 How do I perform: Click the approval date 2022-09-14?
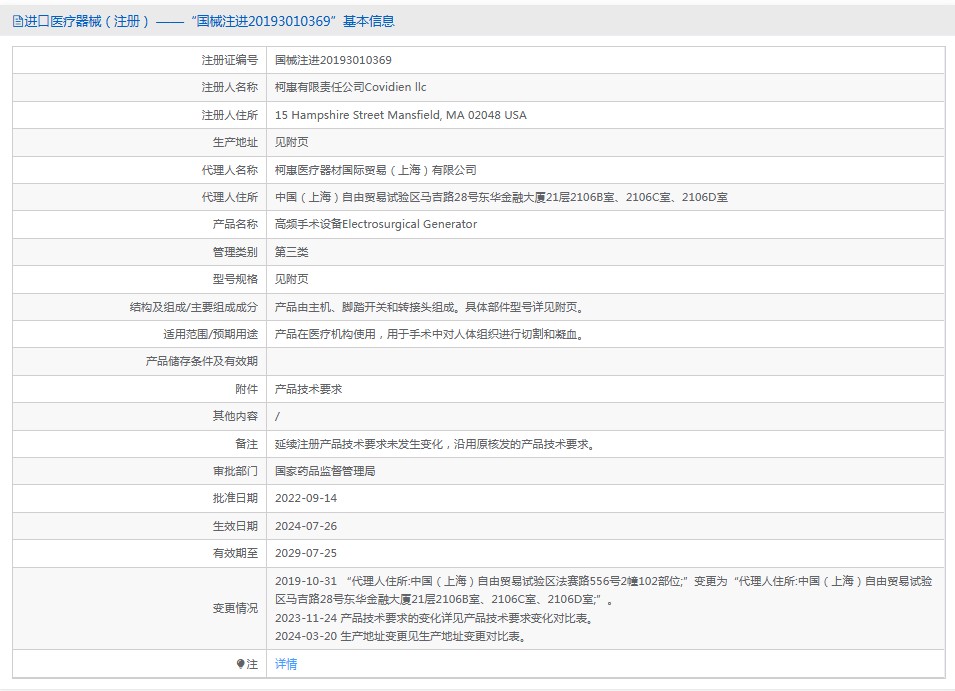(307, 498)
